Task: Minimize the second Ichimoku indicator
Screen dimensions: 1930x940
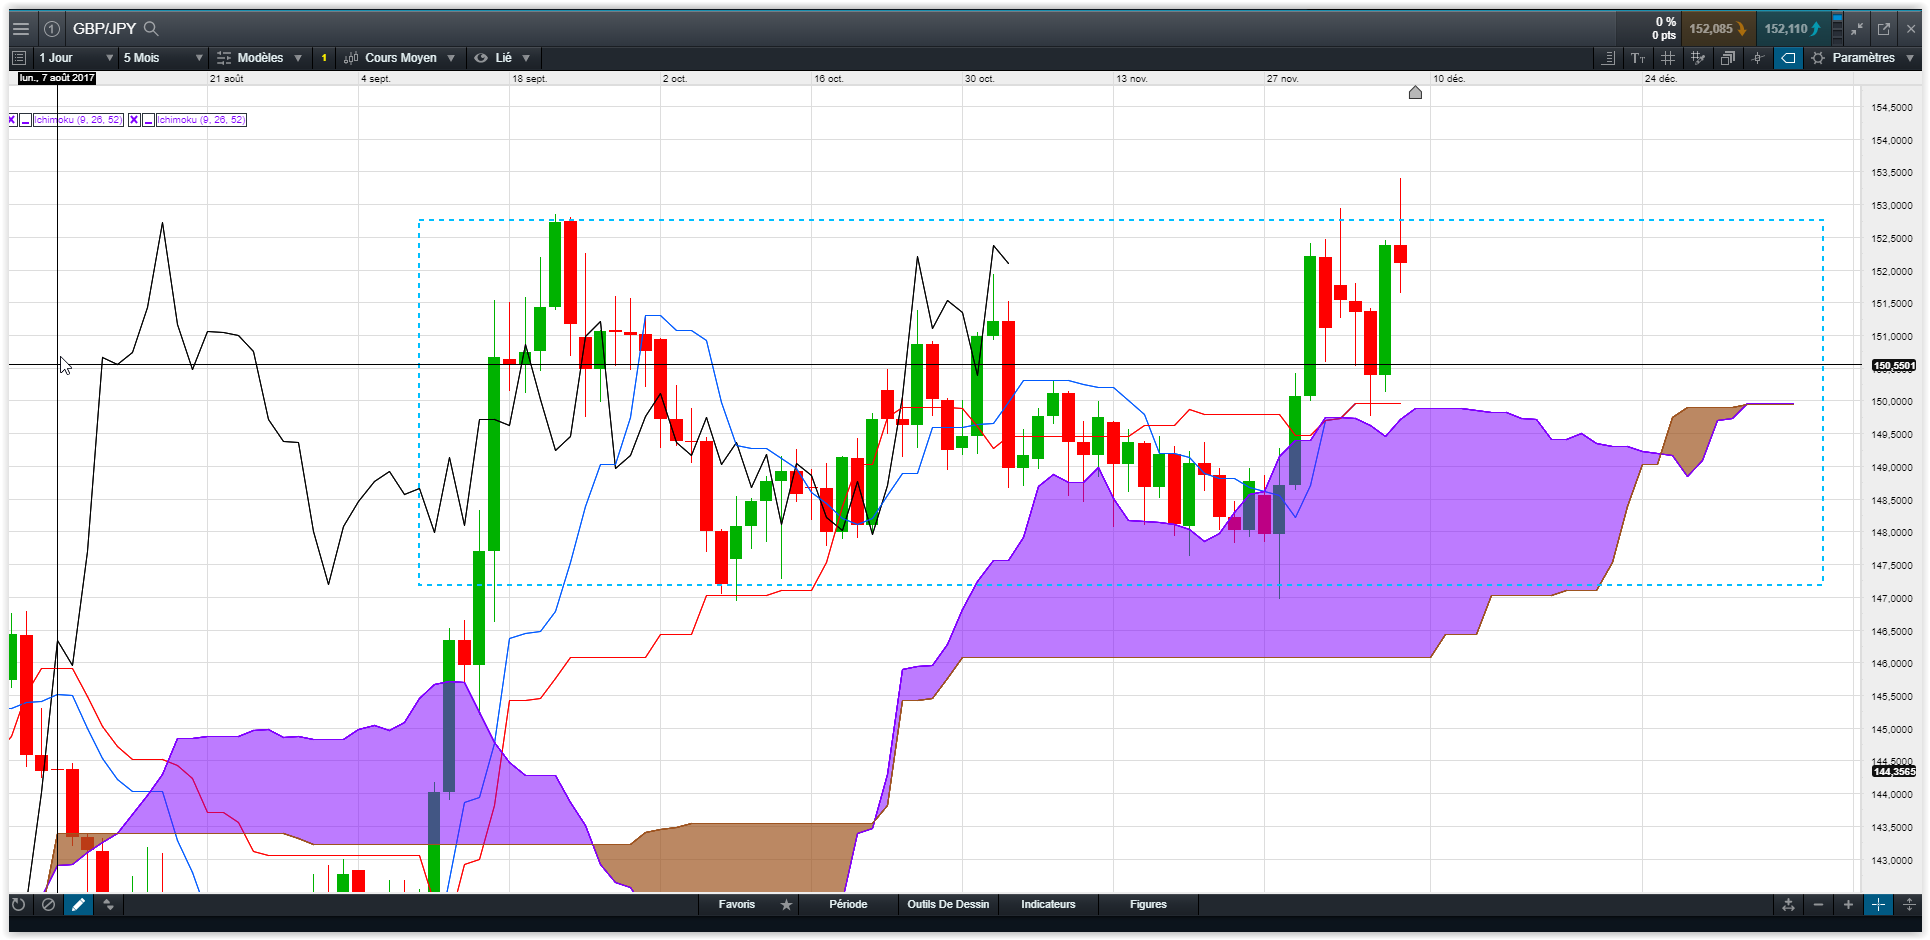Action: tap(149, 120)
